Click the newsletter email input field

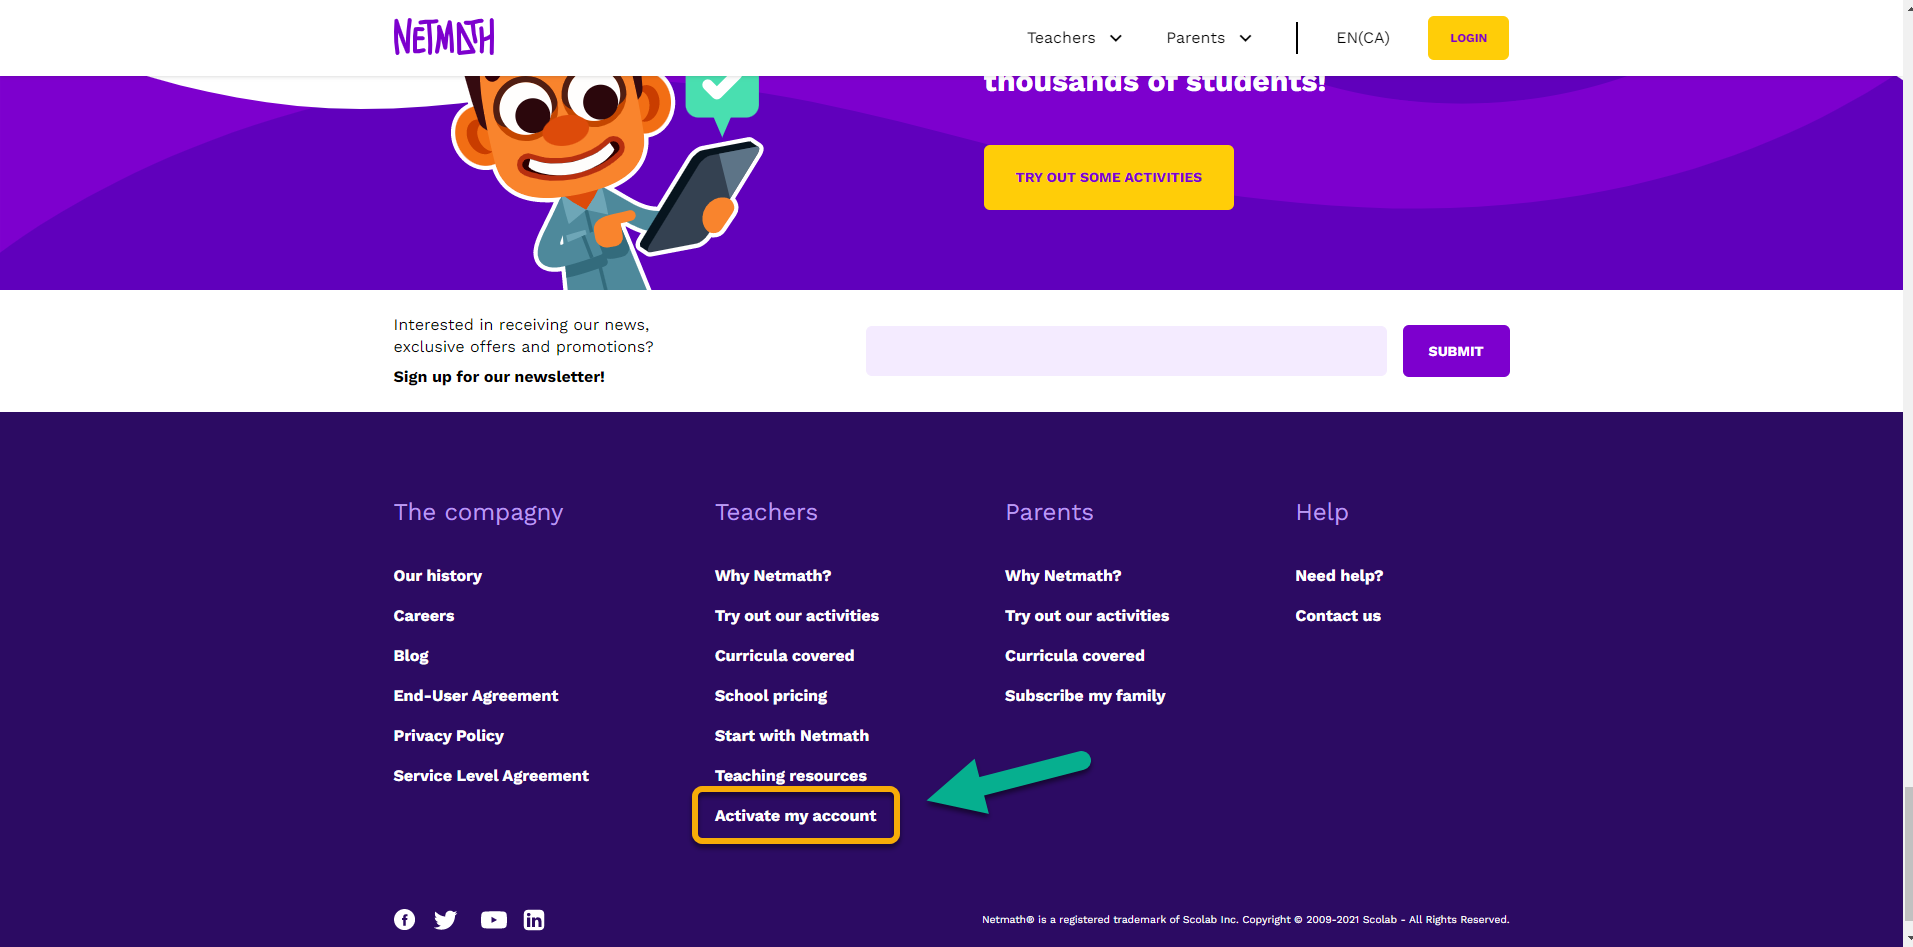(x=1126, y=351)
